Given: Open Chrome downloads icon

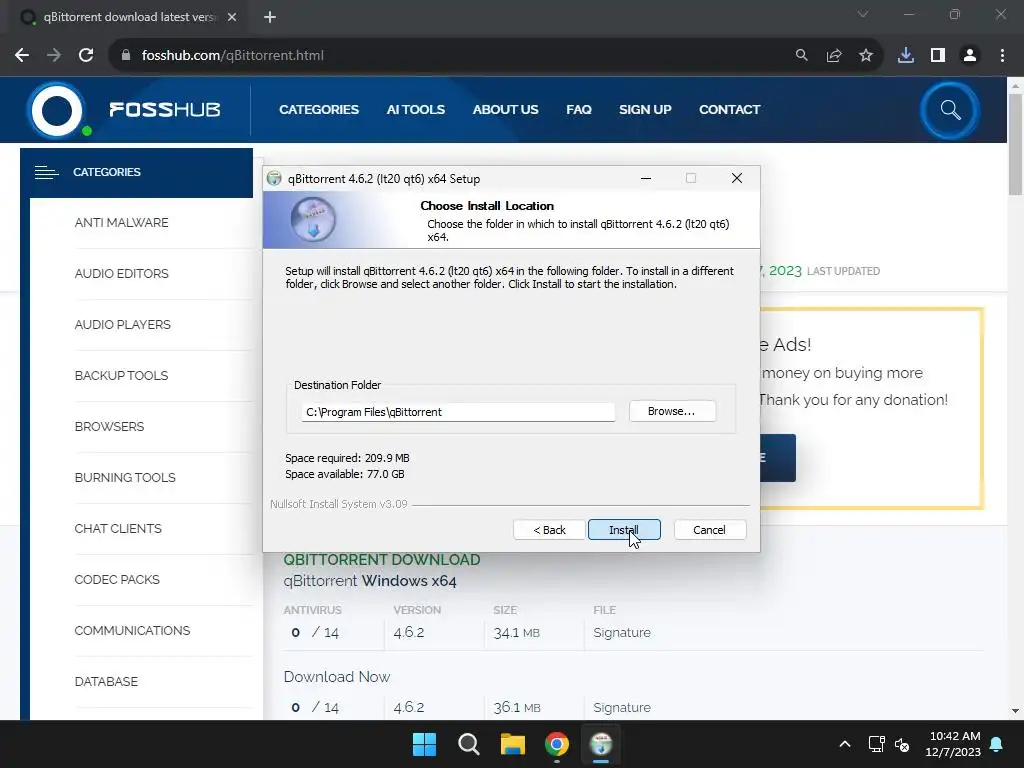Looking at the screenshot, I should coord(906,56).
